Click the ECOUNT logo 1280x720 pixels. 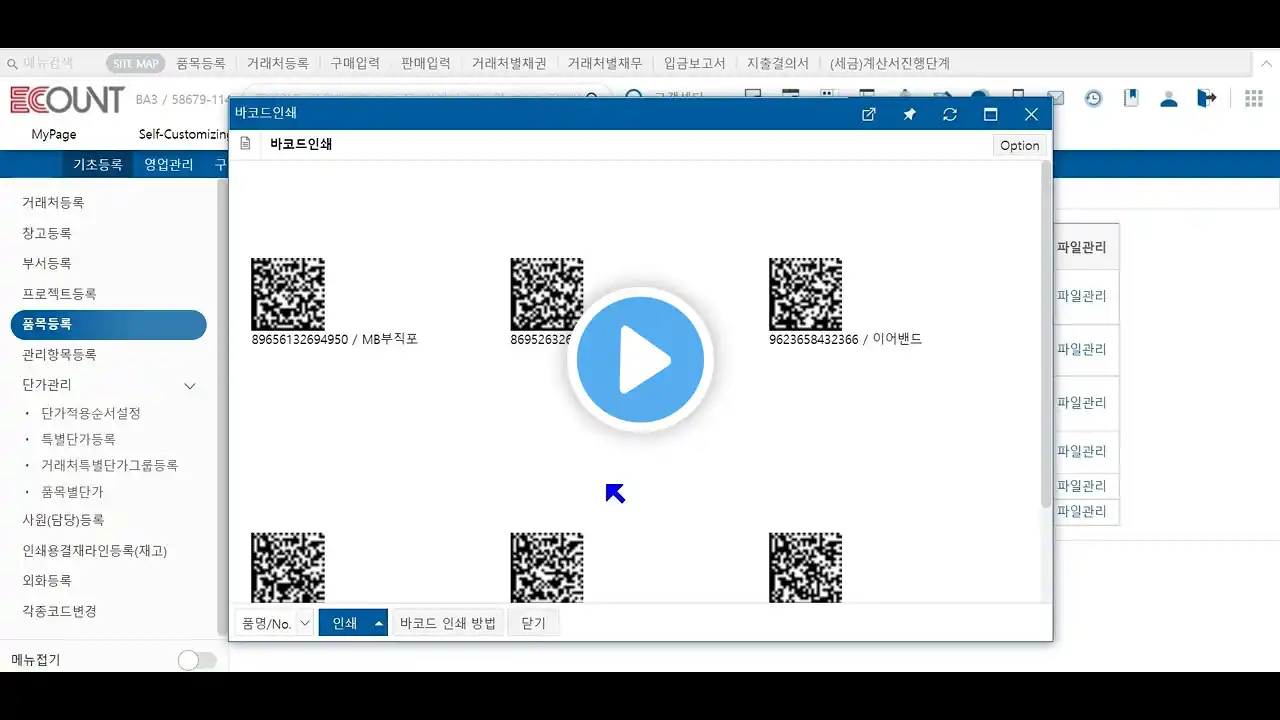tap(67, 100)
